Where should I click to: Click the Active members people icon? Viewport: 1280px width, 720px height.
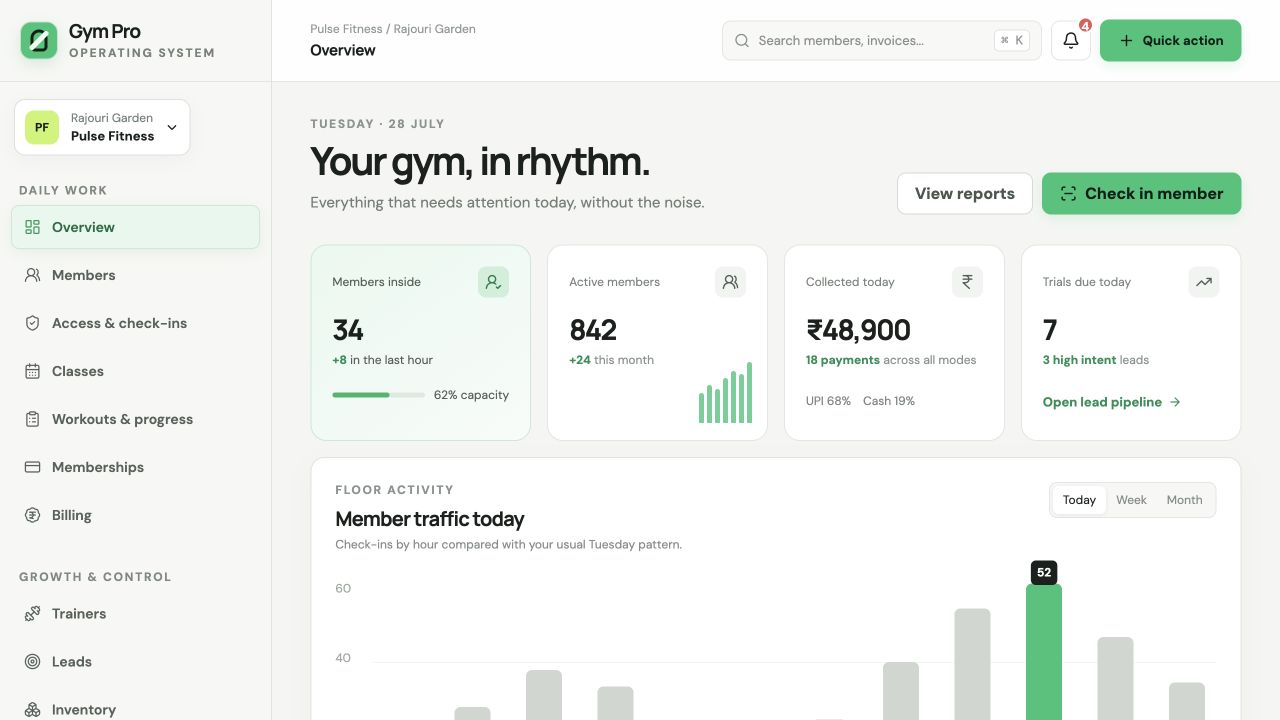point(730,282)
